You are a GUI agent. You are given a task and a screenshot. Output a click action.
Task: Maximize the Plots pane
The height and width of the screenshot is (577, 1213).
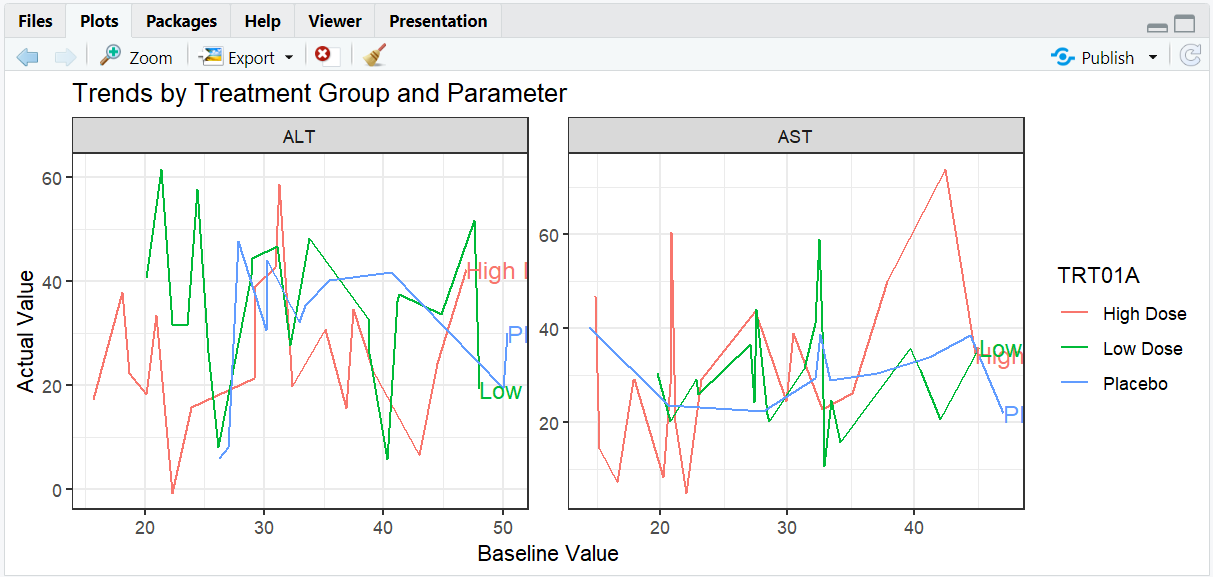click(x=1185, y=25)
